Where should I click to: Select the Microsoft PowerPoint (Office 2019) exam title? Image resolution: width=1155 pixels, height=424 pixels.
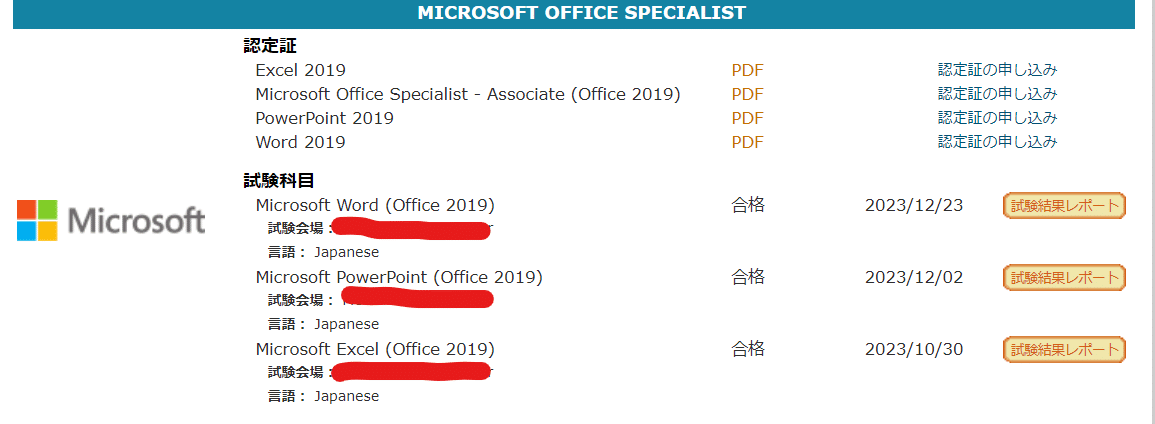(399, 277)
